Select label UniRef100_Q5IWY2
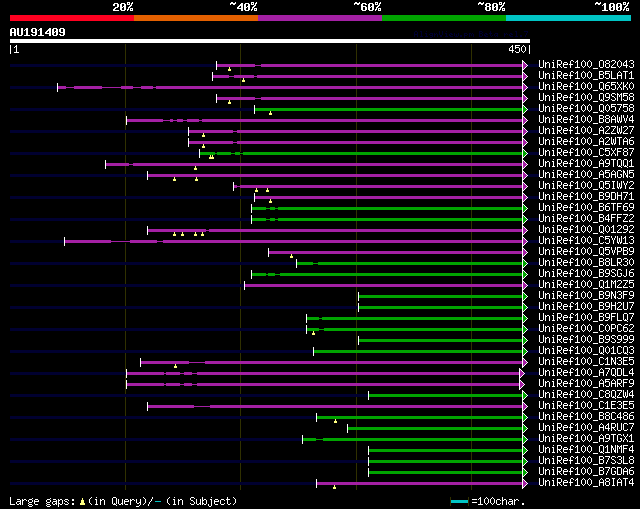 586,185
